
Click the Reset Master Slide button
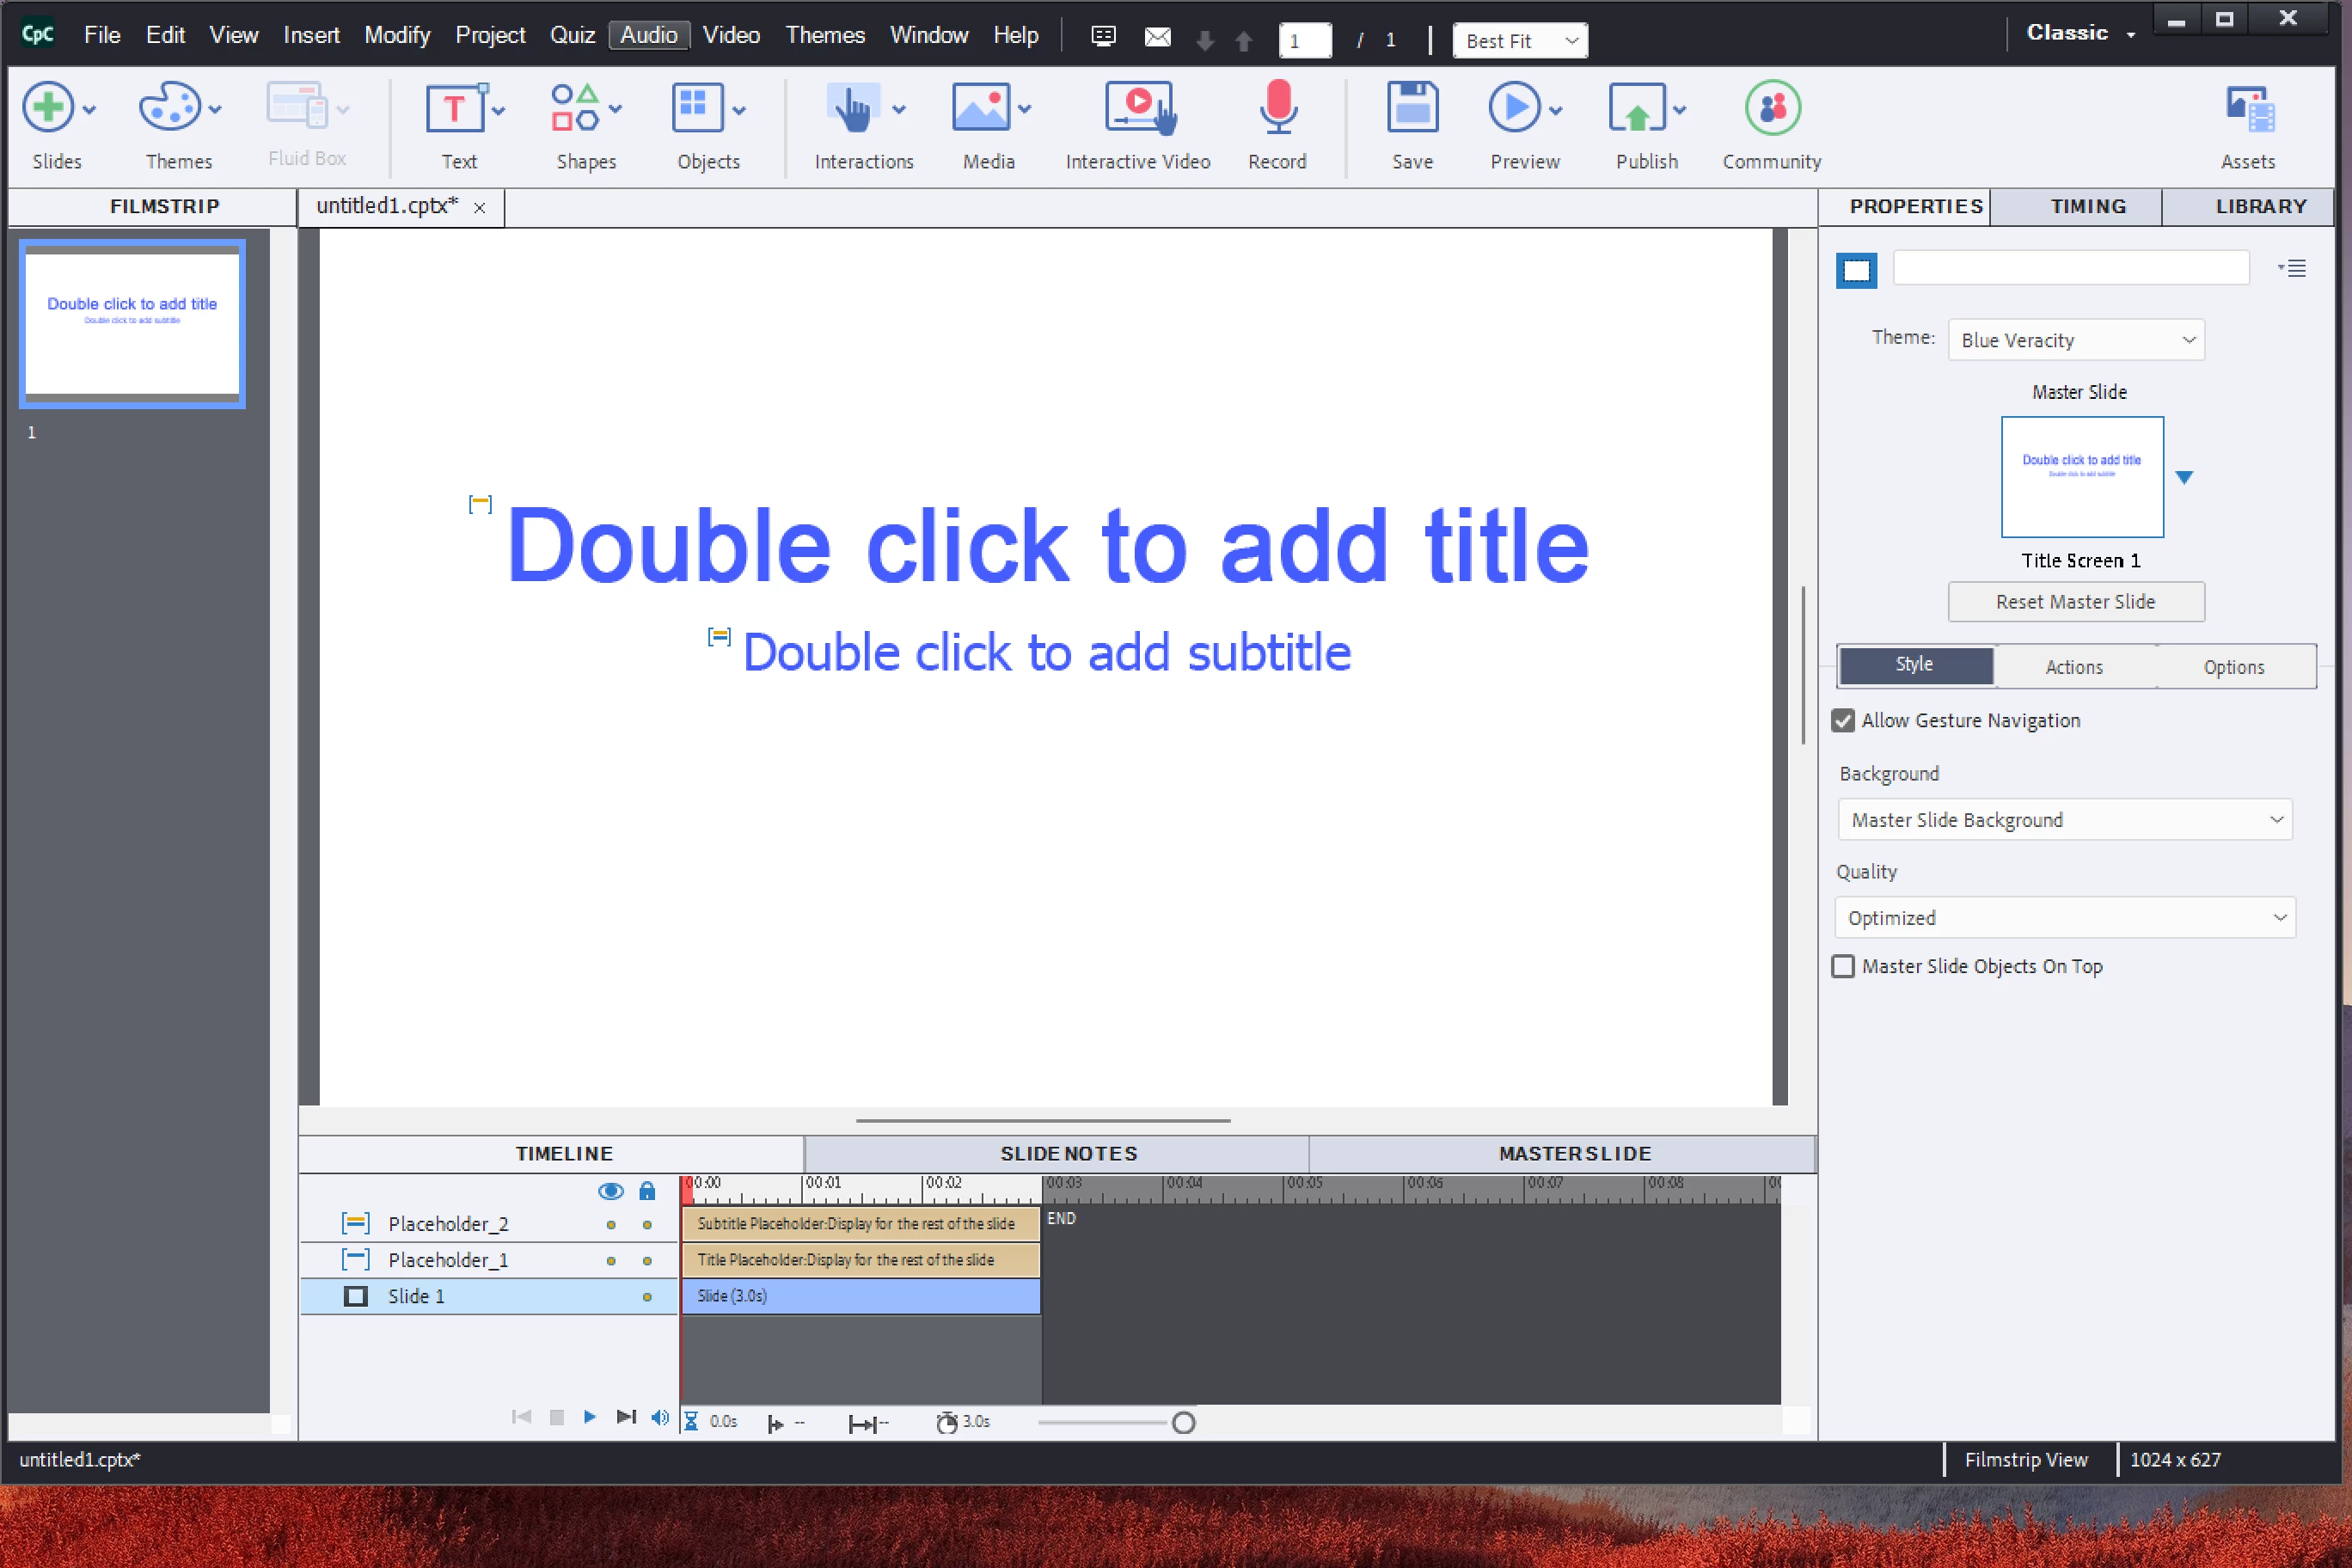(x=2076, y=602)
